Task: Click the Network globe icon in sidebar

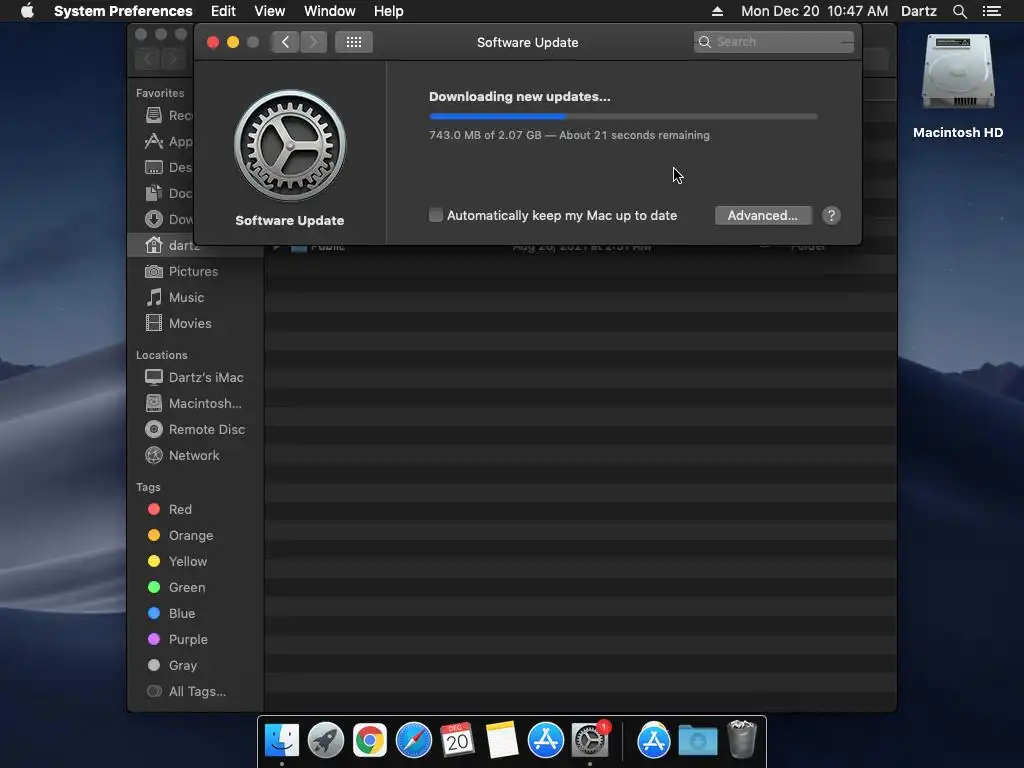Action: [153, 456]
